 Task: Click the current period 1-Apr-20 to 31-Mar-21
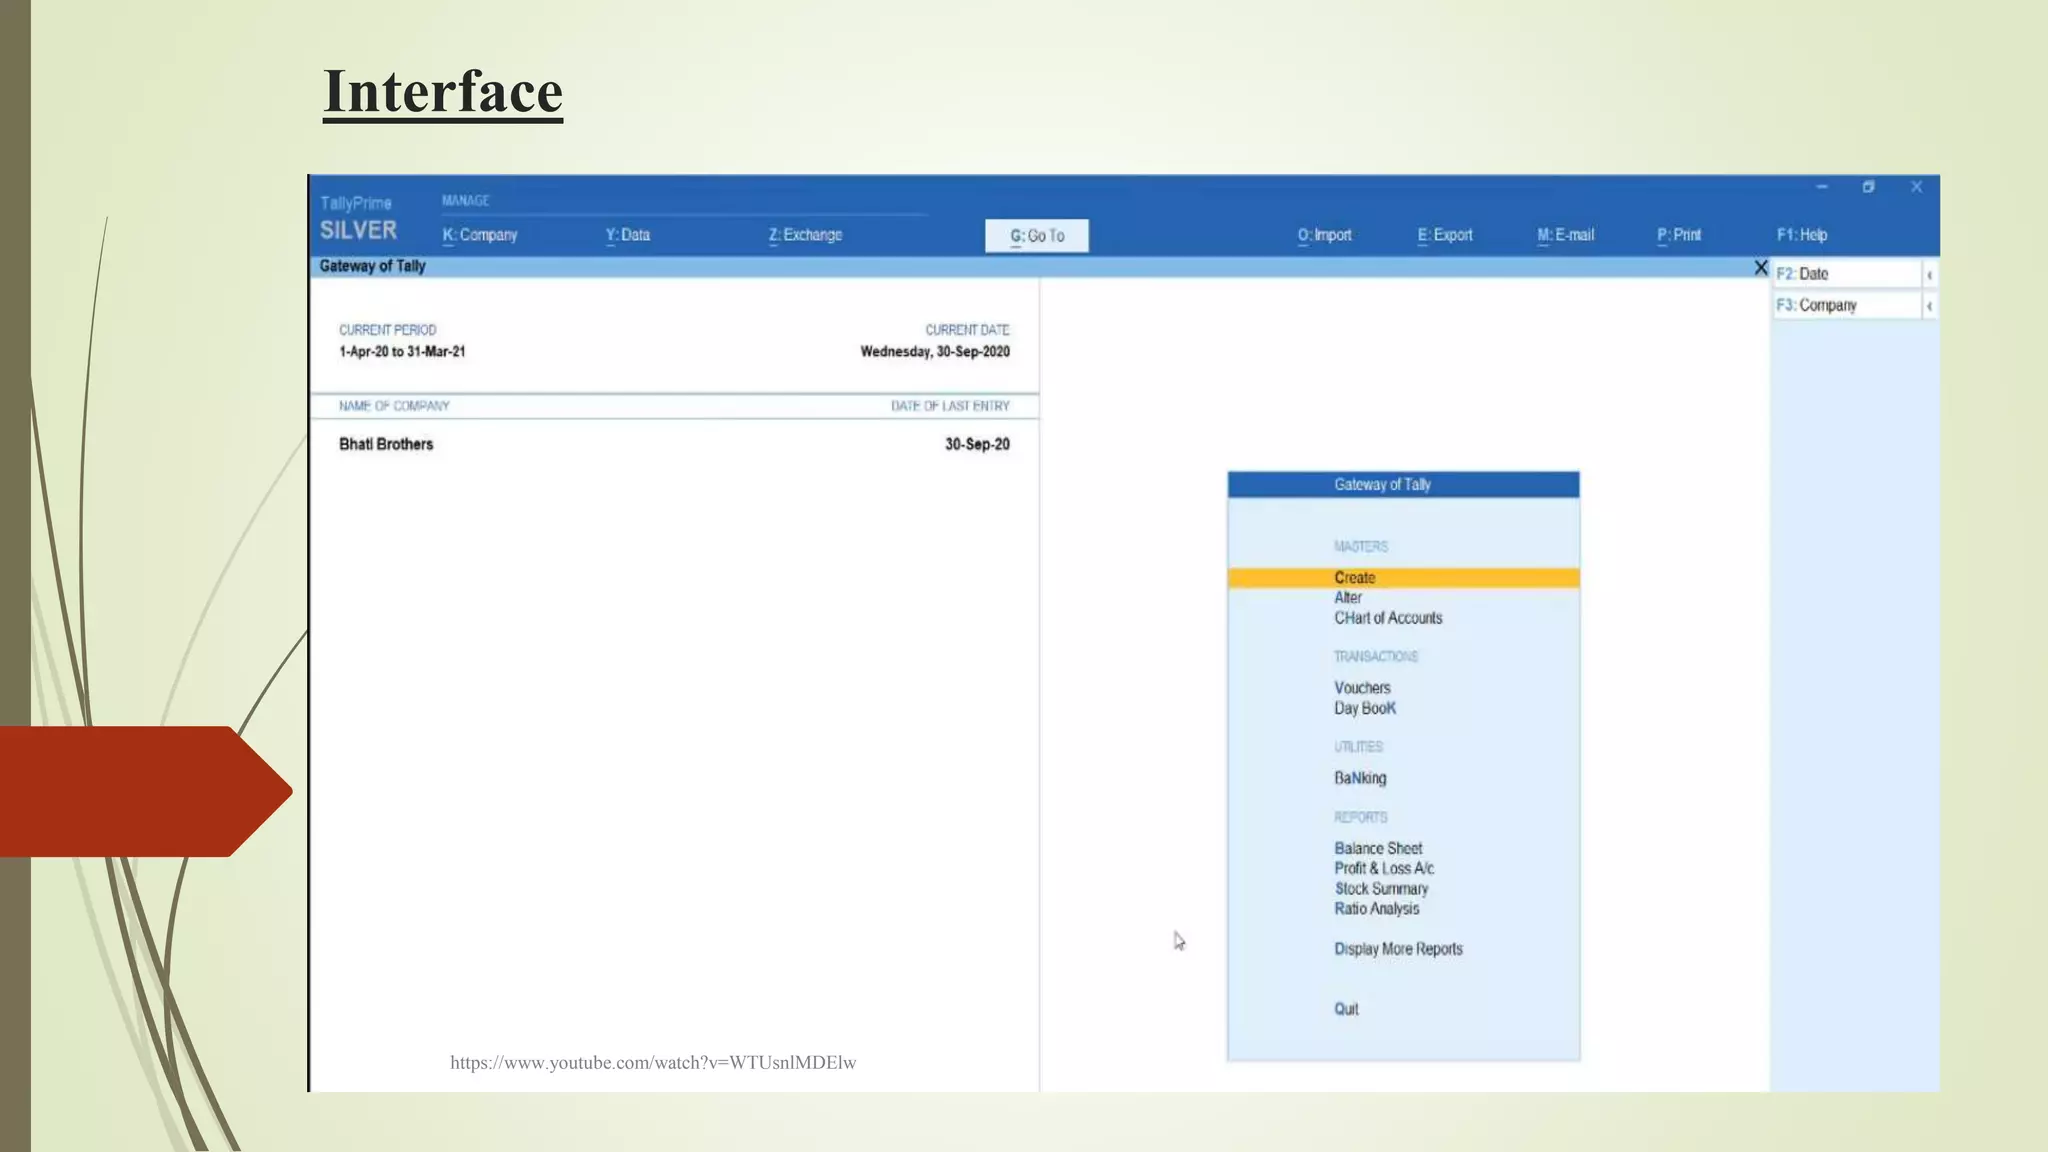tap(402, 352)
